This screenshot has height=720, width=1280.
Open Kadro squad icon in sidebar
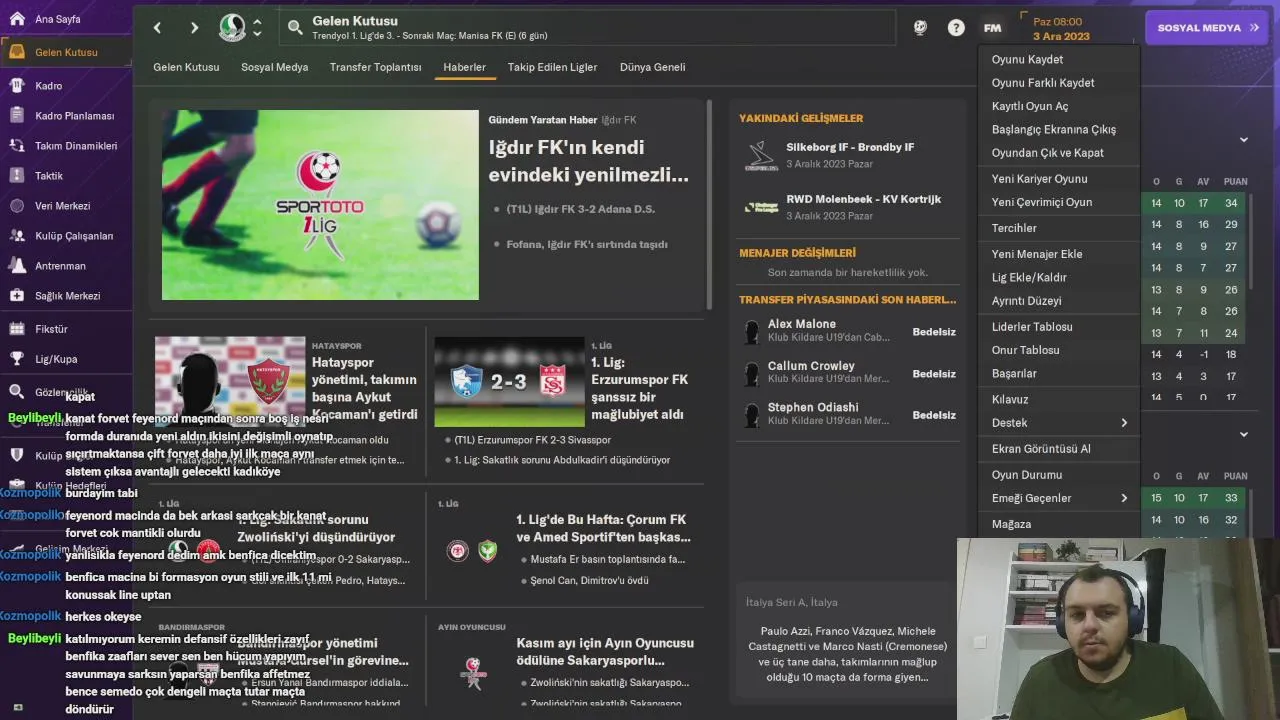[x=17, y=86]
